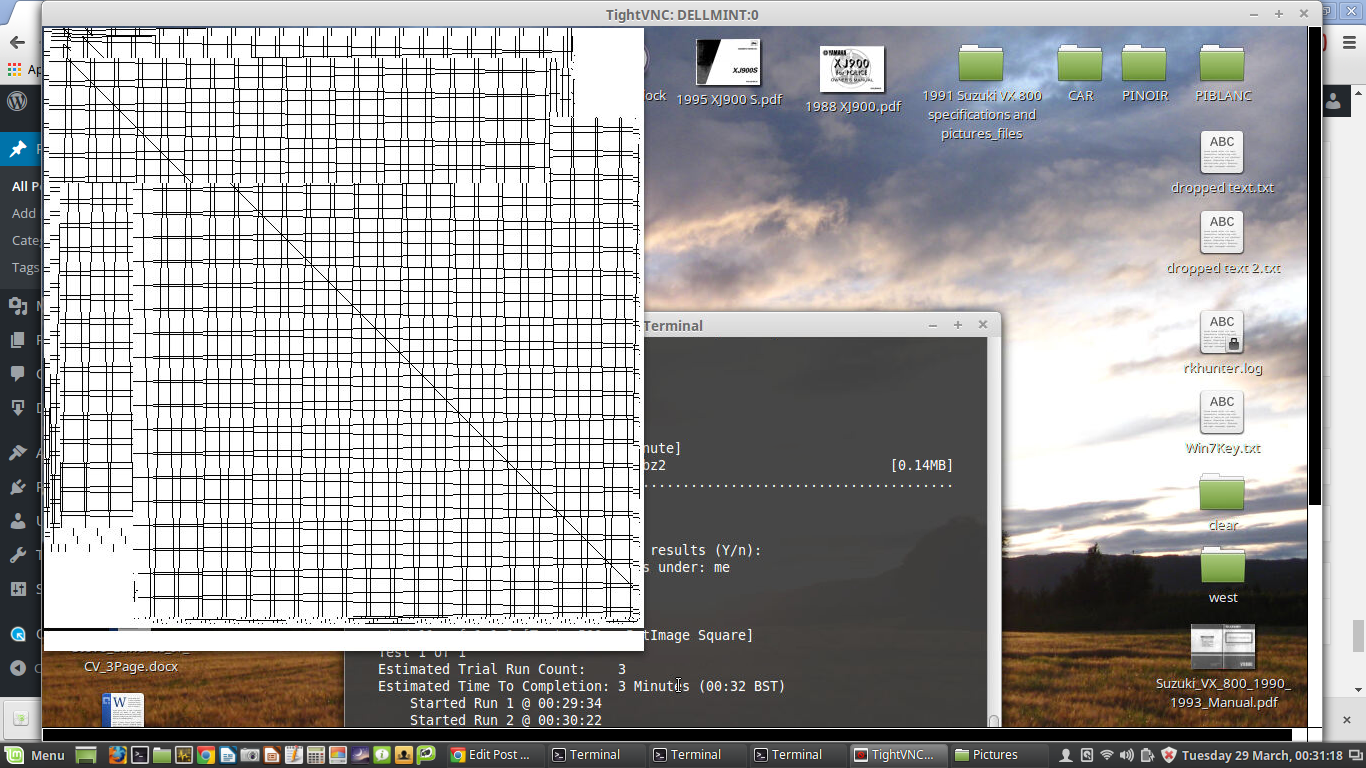The width and height of the screenshot is (1366, 768).
Task: Switch to Edit Post Chrome window
Action: tap(490, 755)
